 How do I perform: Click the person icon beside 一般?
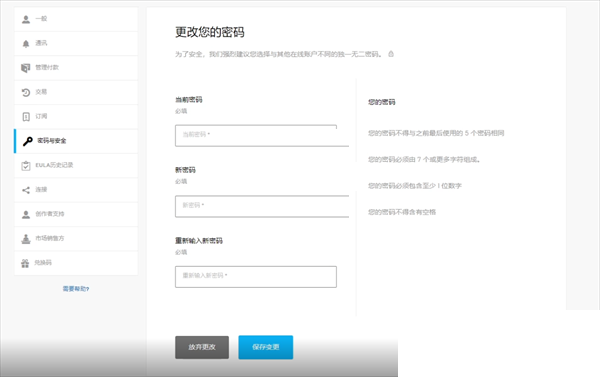26,19
